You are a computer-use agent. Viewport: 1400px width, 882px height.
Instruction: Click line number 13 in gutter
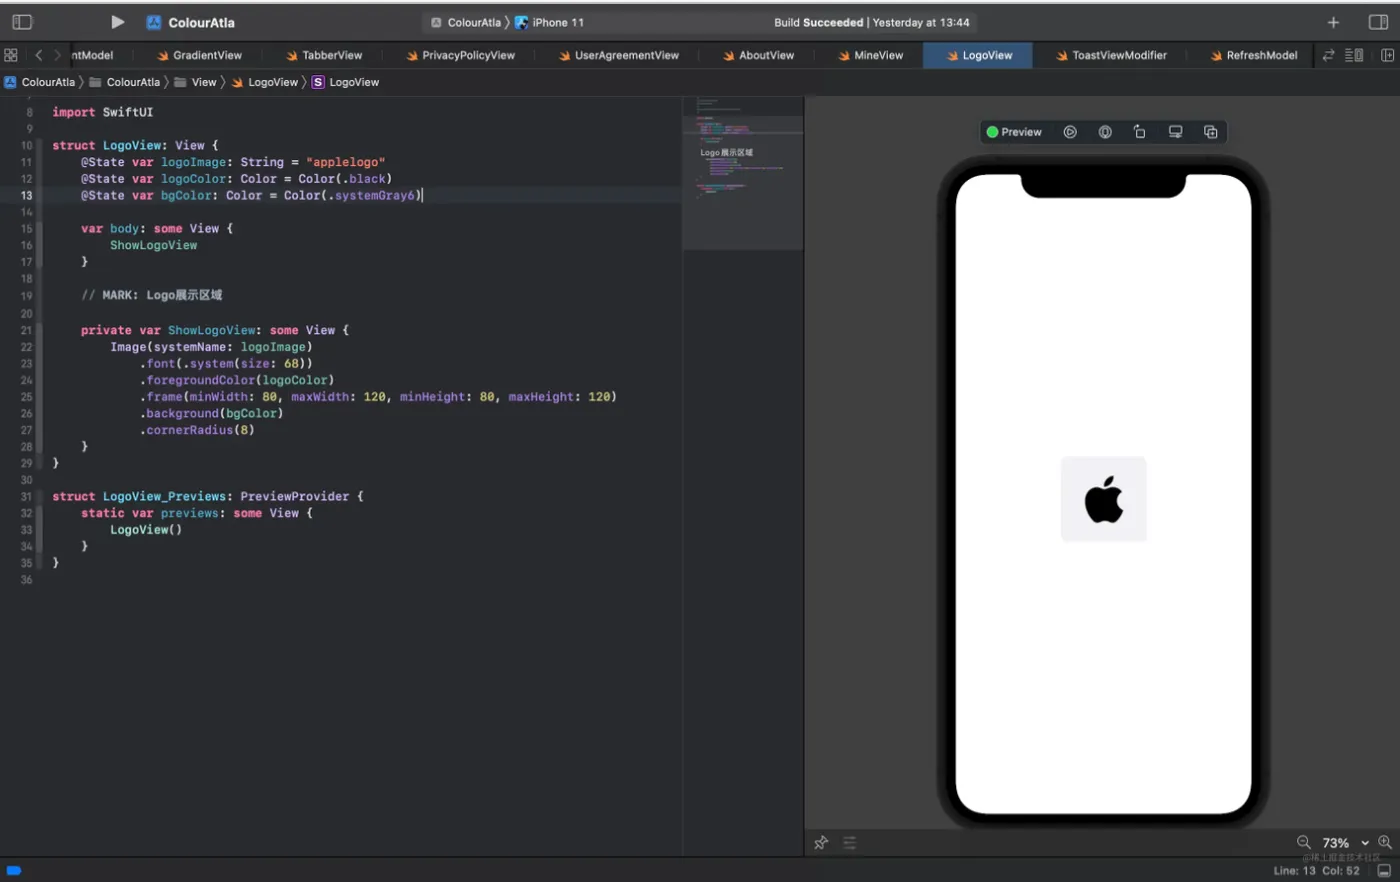[26, 195]
